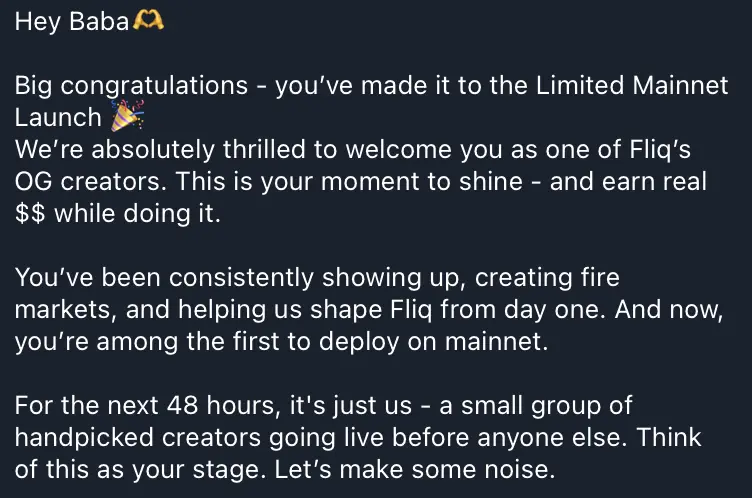Image resolution: width=752 pixels, height=498 pixels.
Task: Click the party popper emoji after Launch
Action: point(128,116)
